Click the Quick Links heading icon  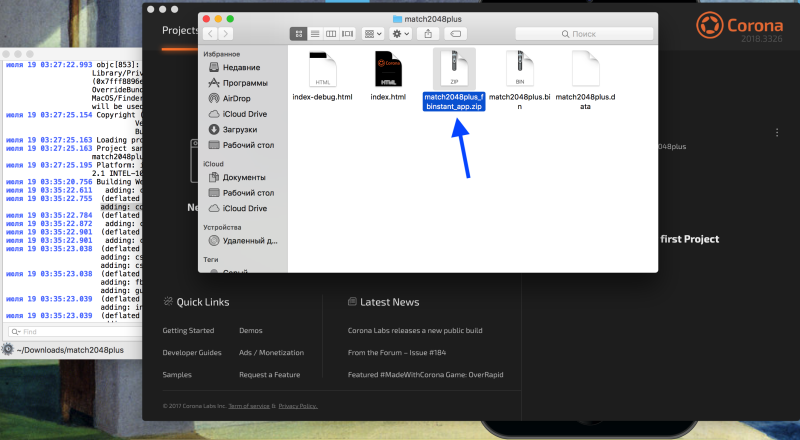[x=168, y=302]
